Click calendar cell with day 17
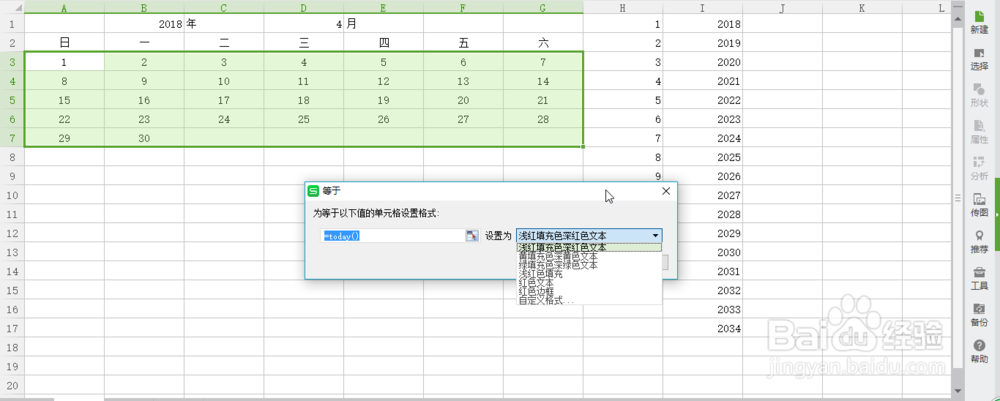 (x=224, y=100)
